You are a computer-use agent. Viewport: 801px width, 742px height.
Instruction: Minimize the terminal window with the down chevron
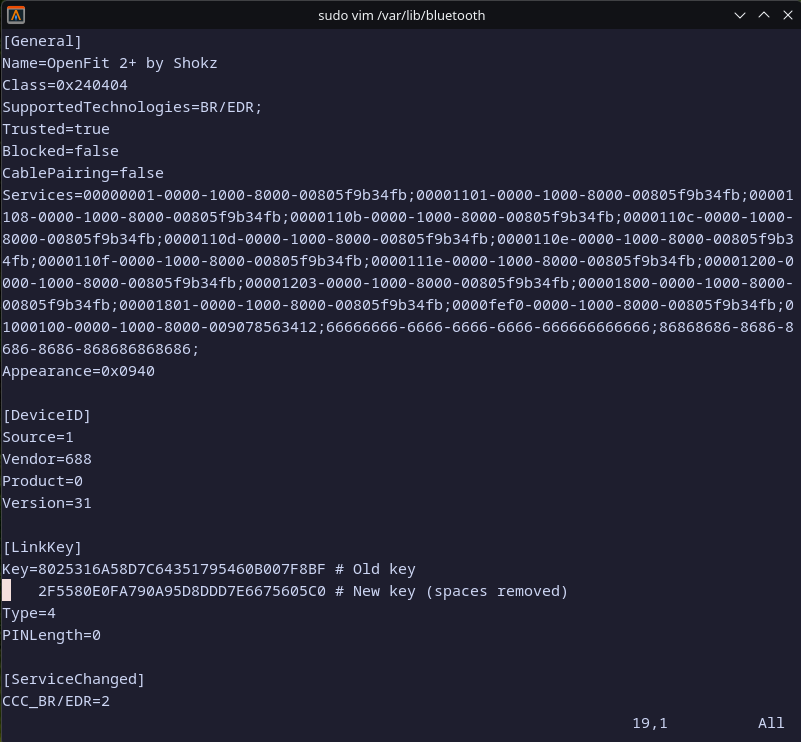739,15
